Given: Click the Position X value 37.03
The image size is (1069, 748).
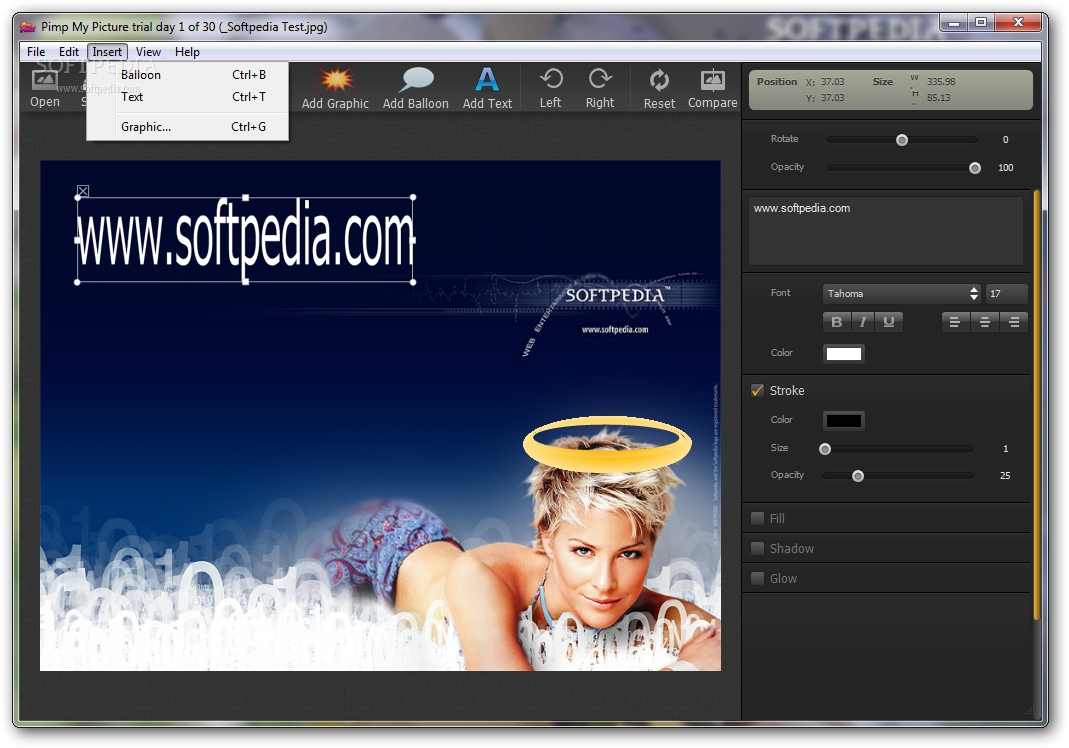Looking at the screenshot, I should 832,82.
